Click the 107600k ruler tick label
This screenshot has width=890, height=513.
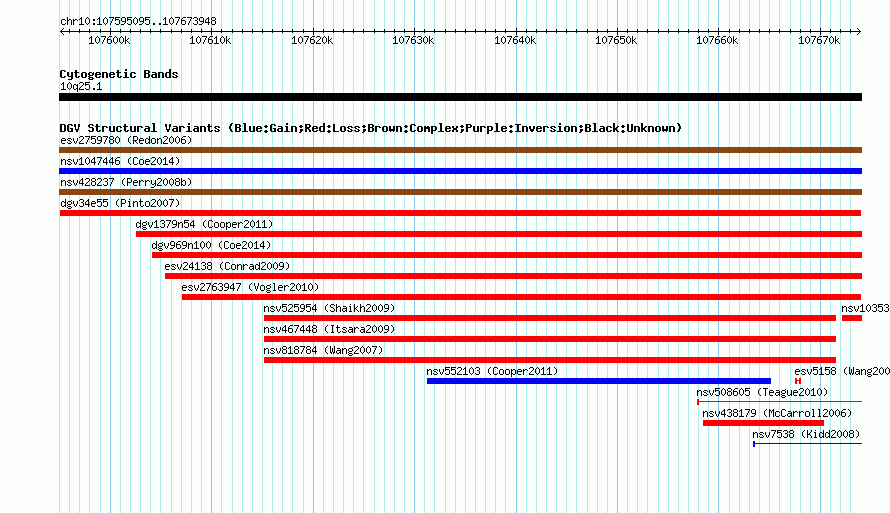pyautogui.click(x=109, y=40)
